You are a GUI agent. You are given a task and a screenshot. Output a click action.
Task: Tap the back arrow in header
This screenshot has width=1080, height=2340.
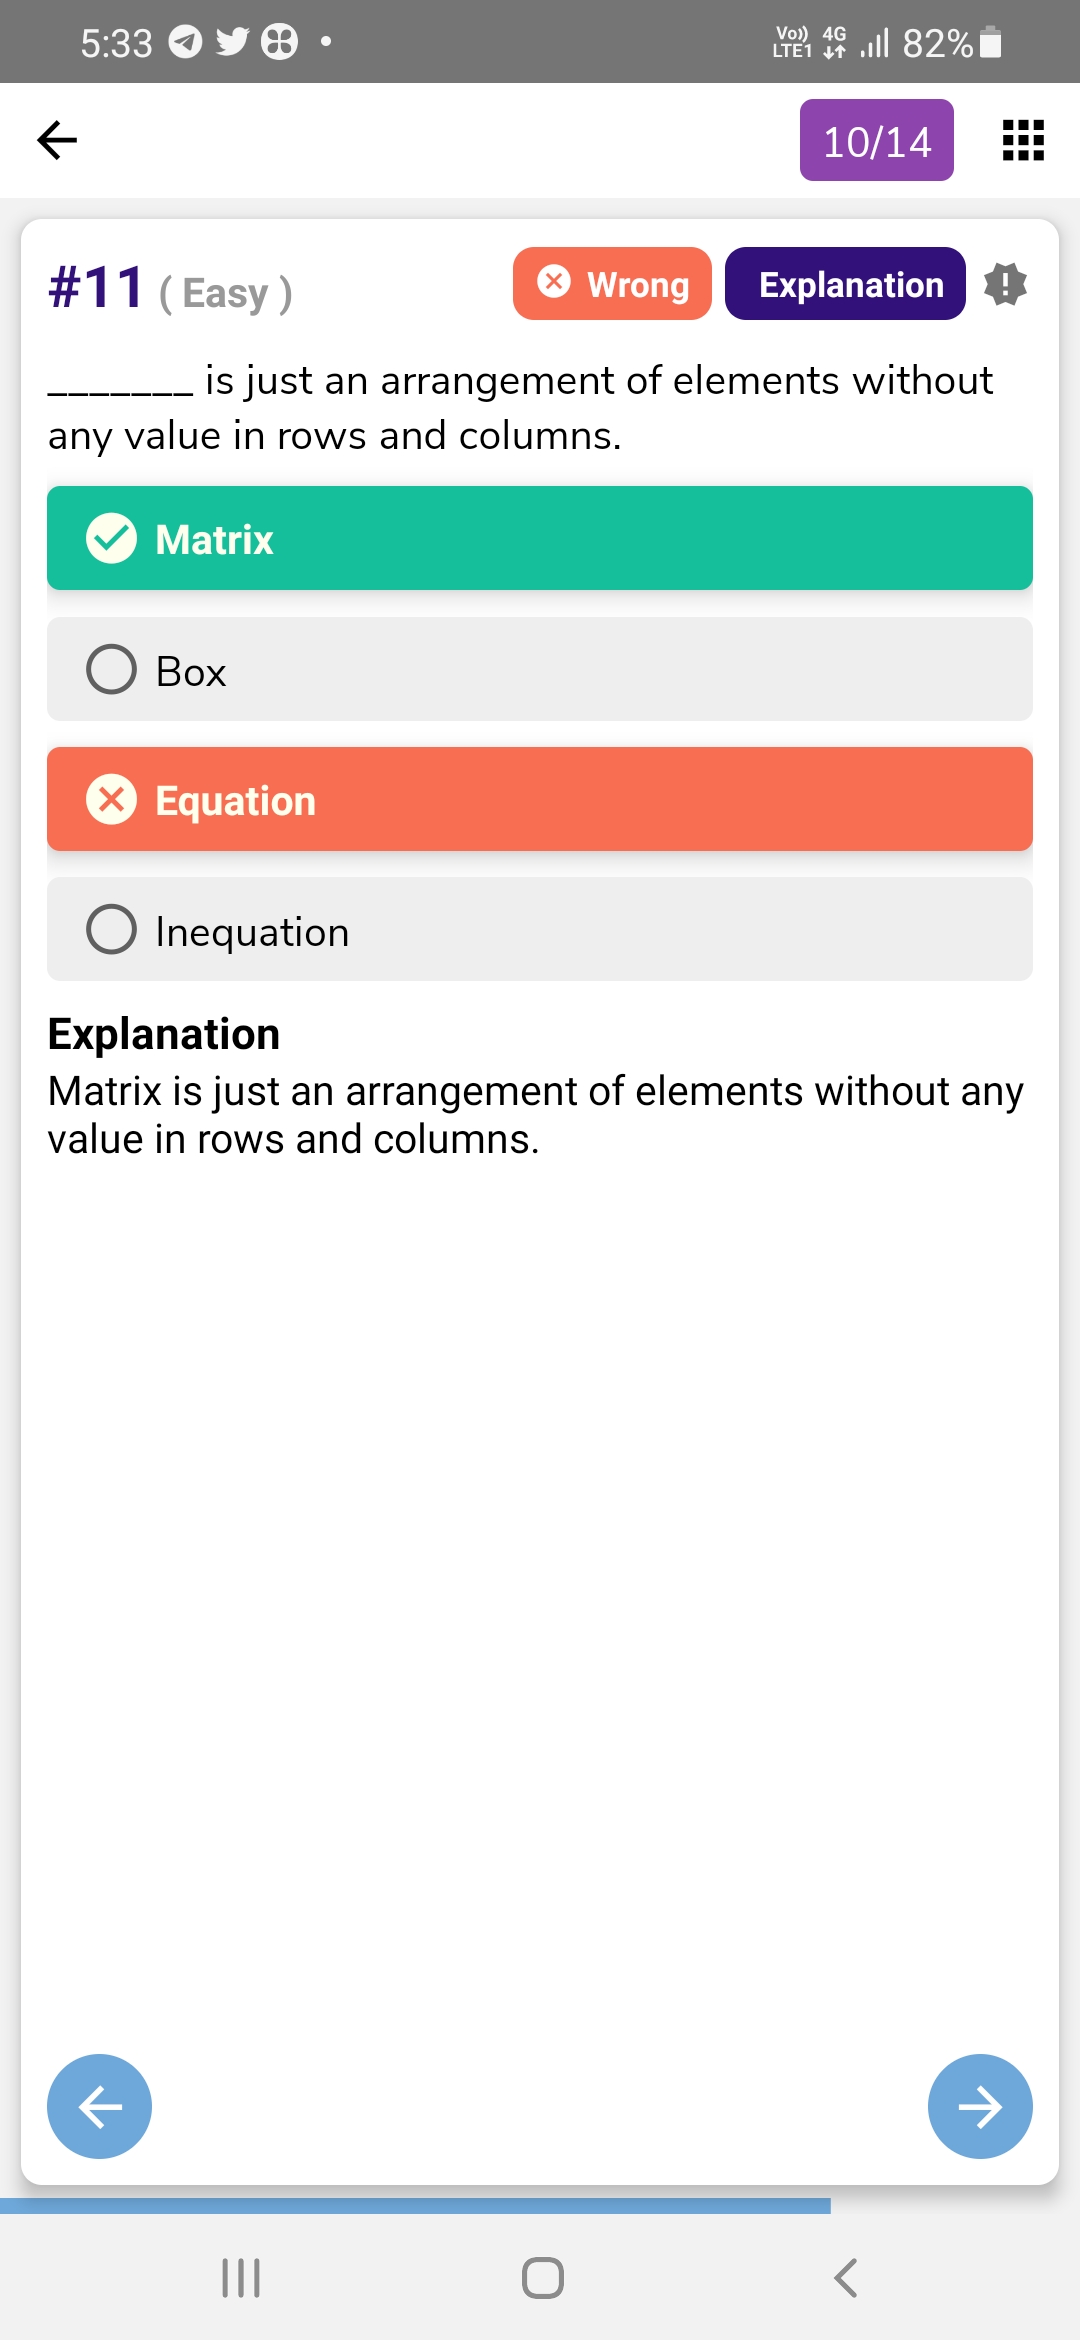(x=57, y=140)
